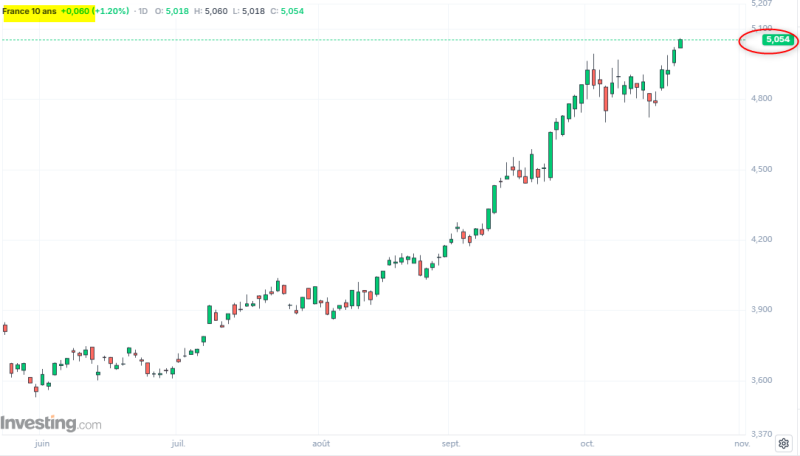
Task: Click the 1D interval label
Action: (x=143, y=11)
